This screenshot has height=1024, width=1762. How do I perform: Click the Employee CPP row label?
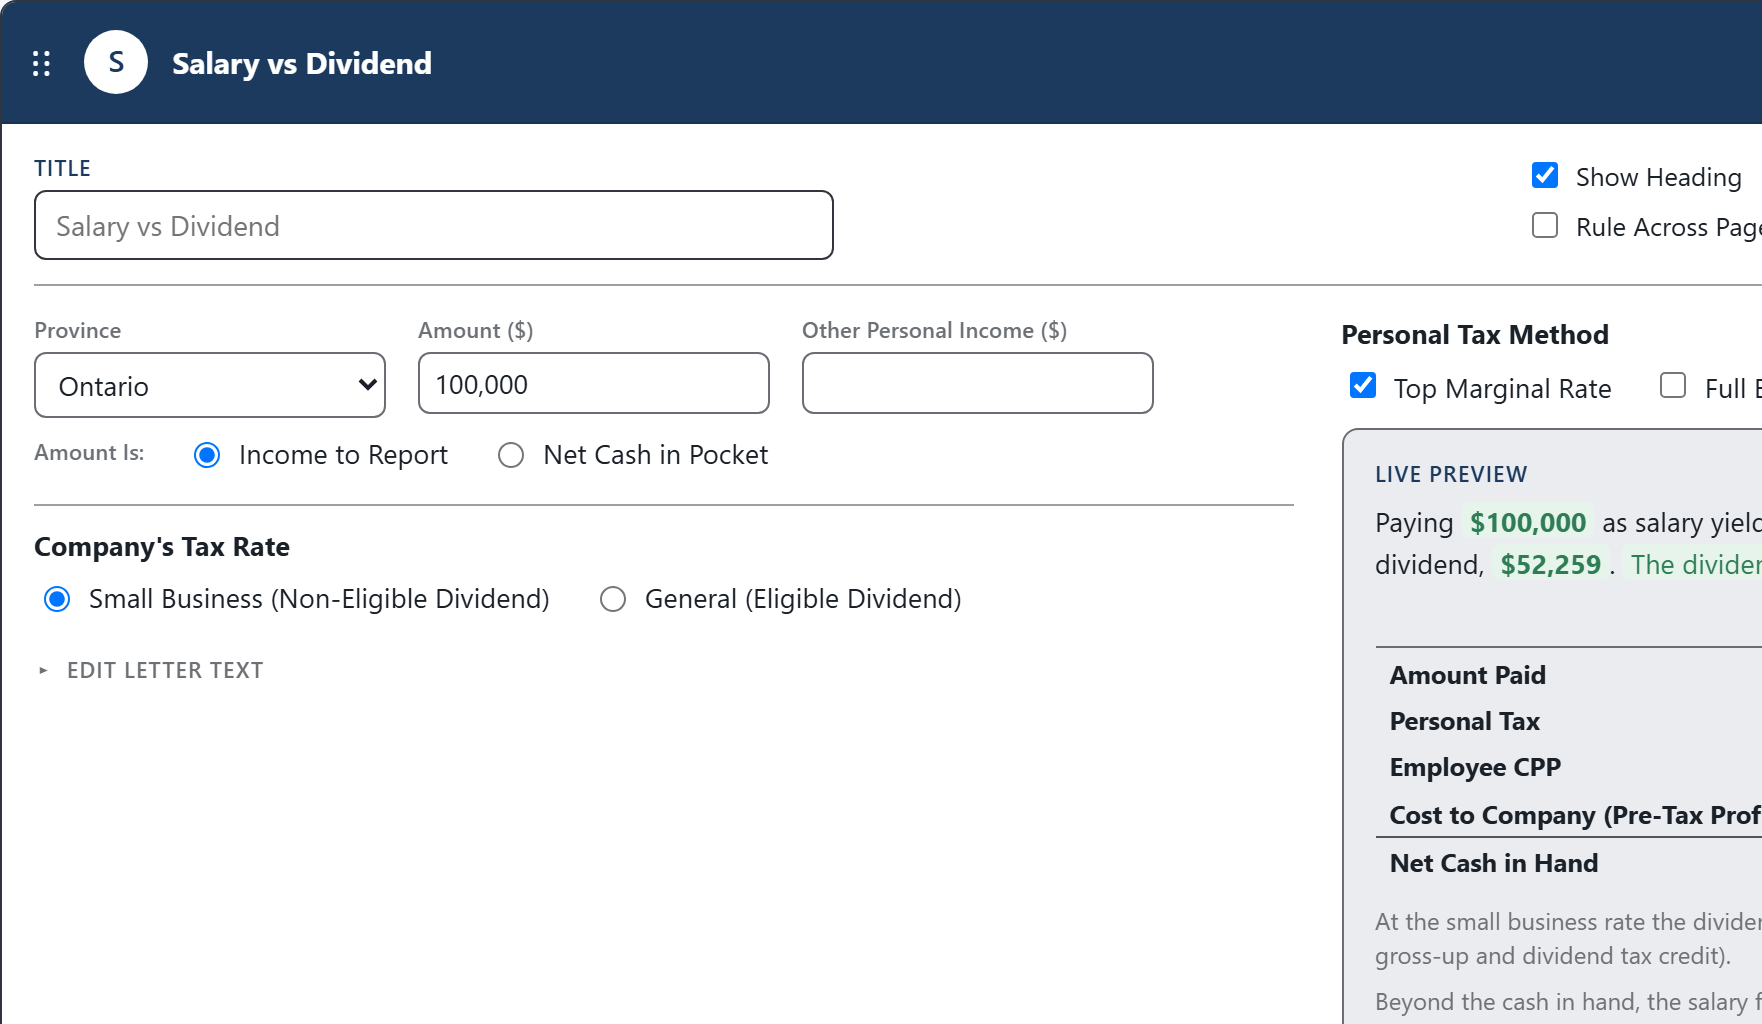pos(1475,767)
